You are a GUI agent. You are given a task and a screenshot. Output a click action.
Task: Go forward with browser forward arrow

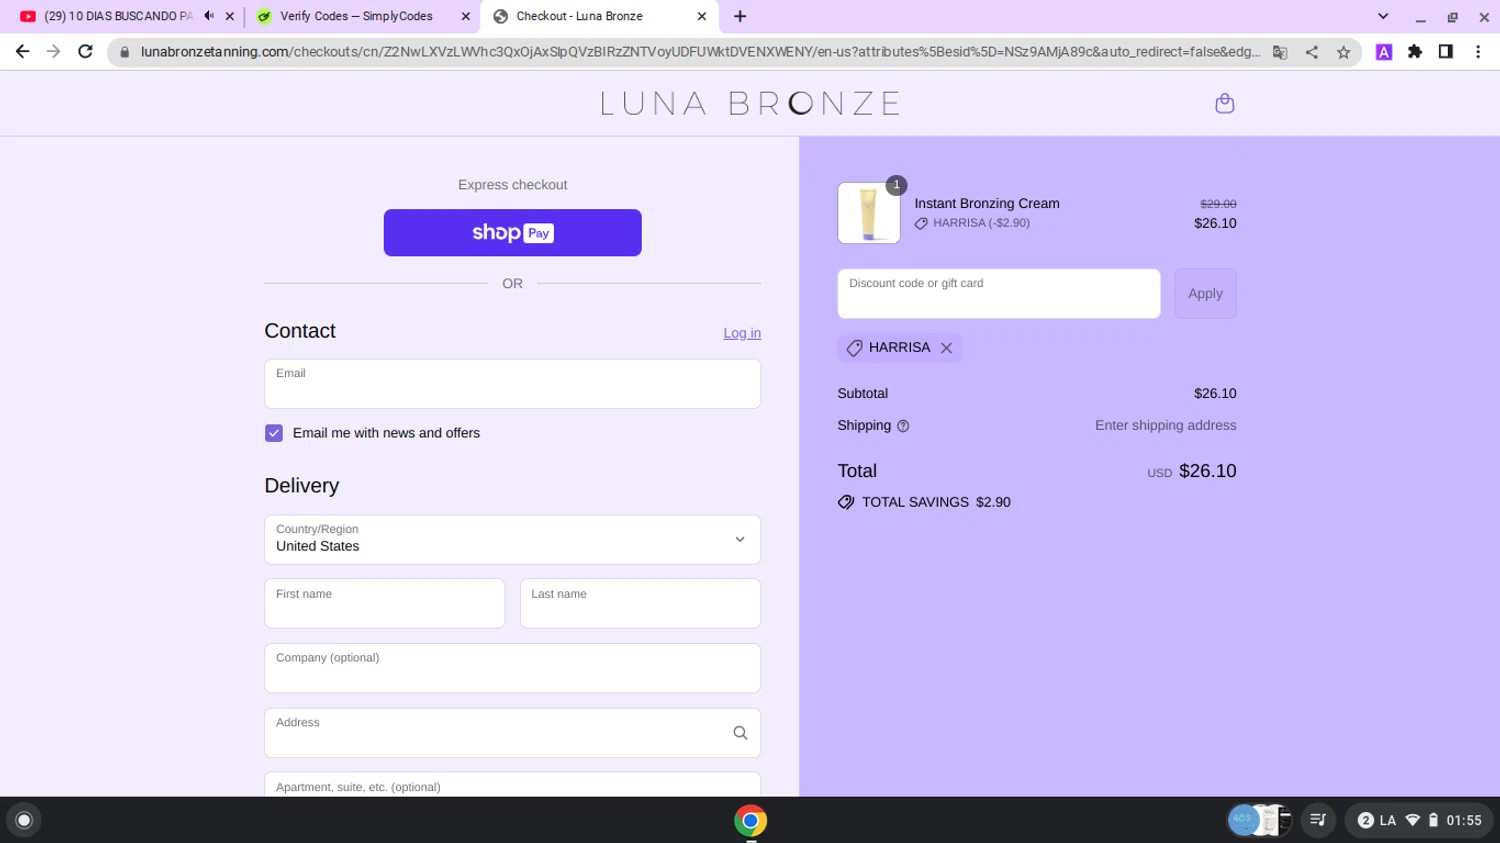(x=53, y=52)
